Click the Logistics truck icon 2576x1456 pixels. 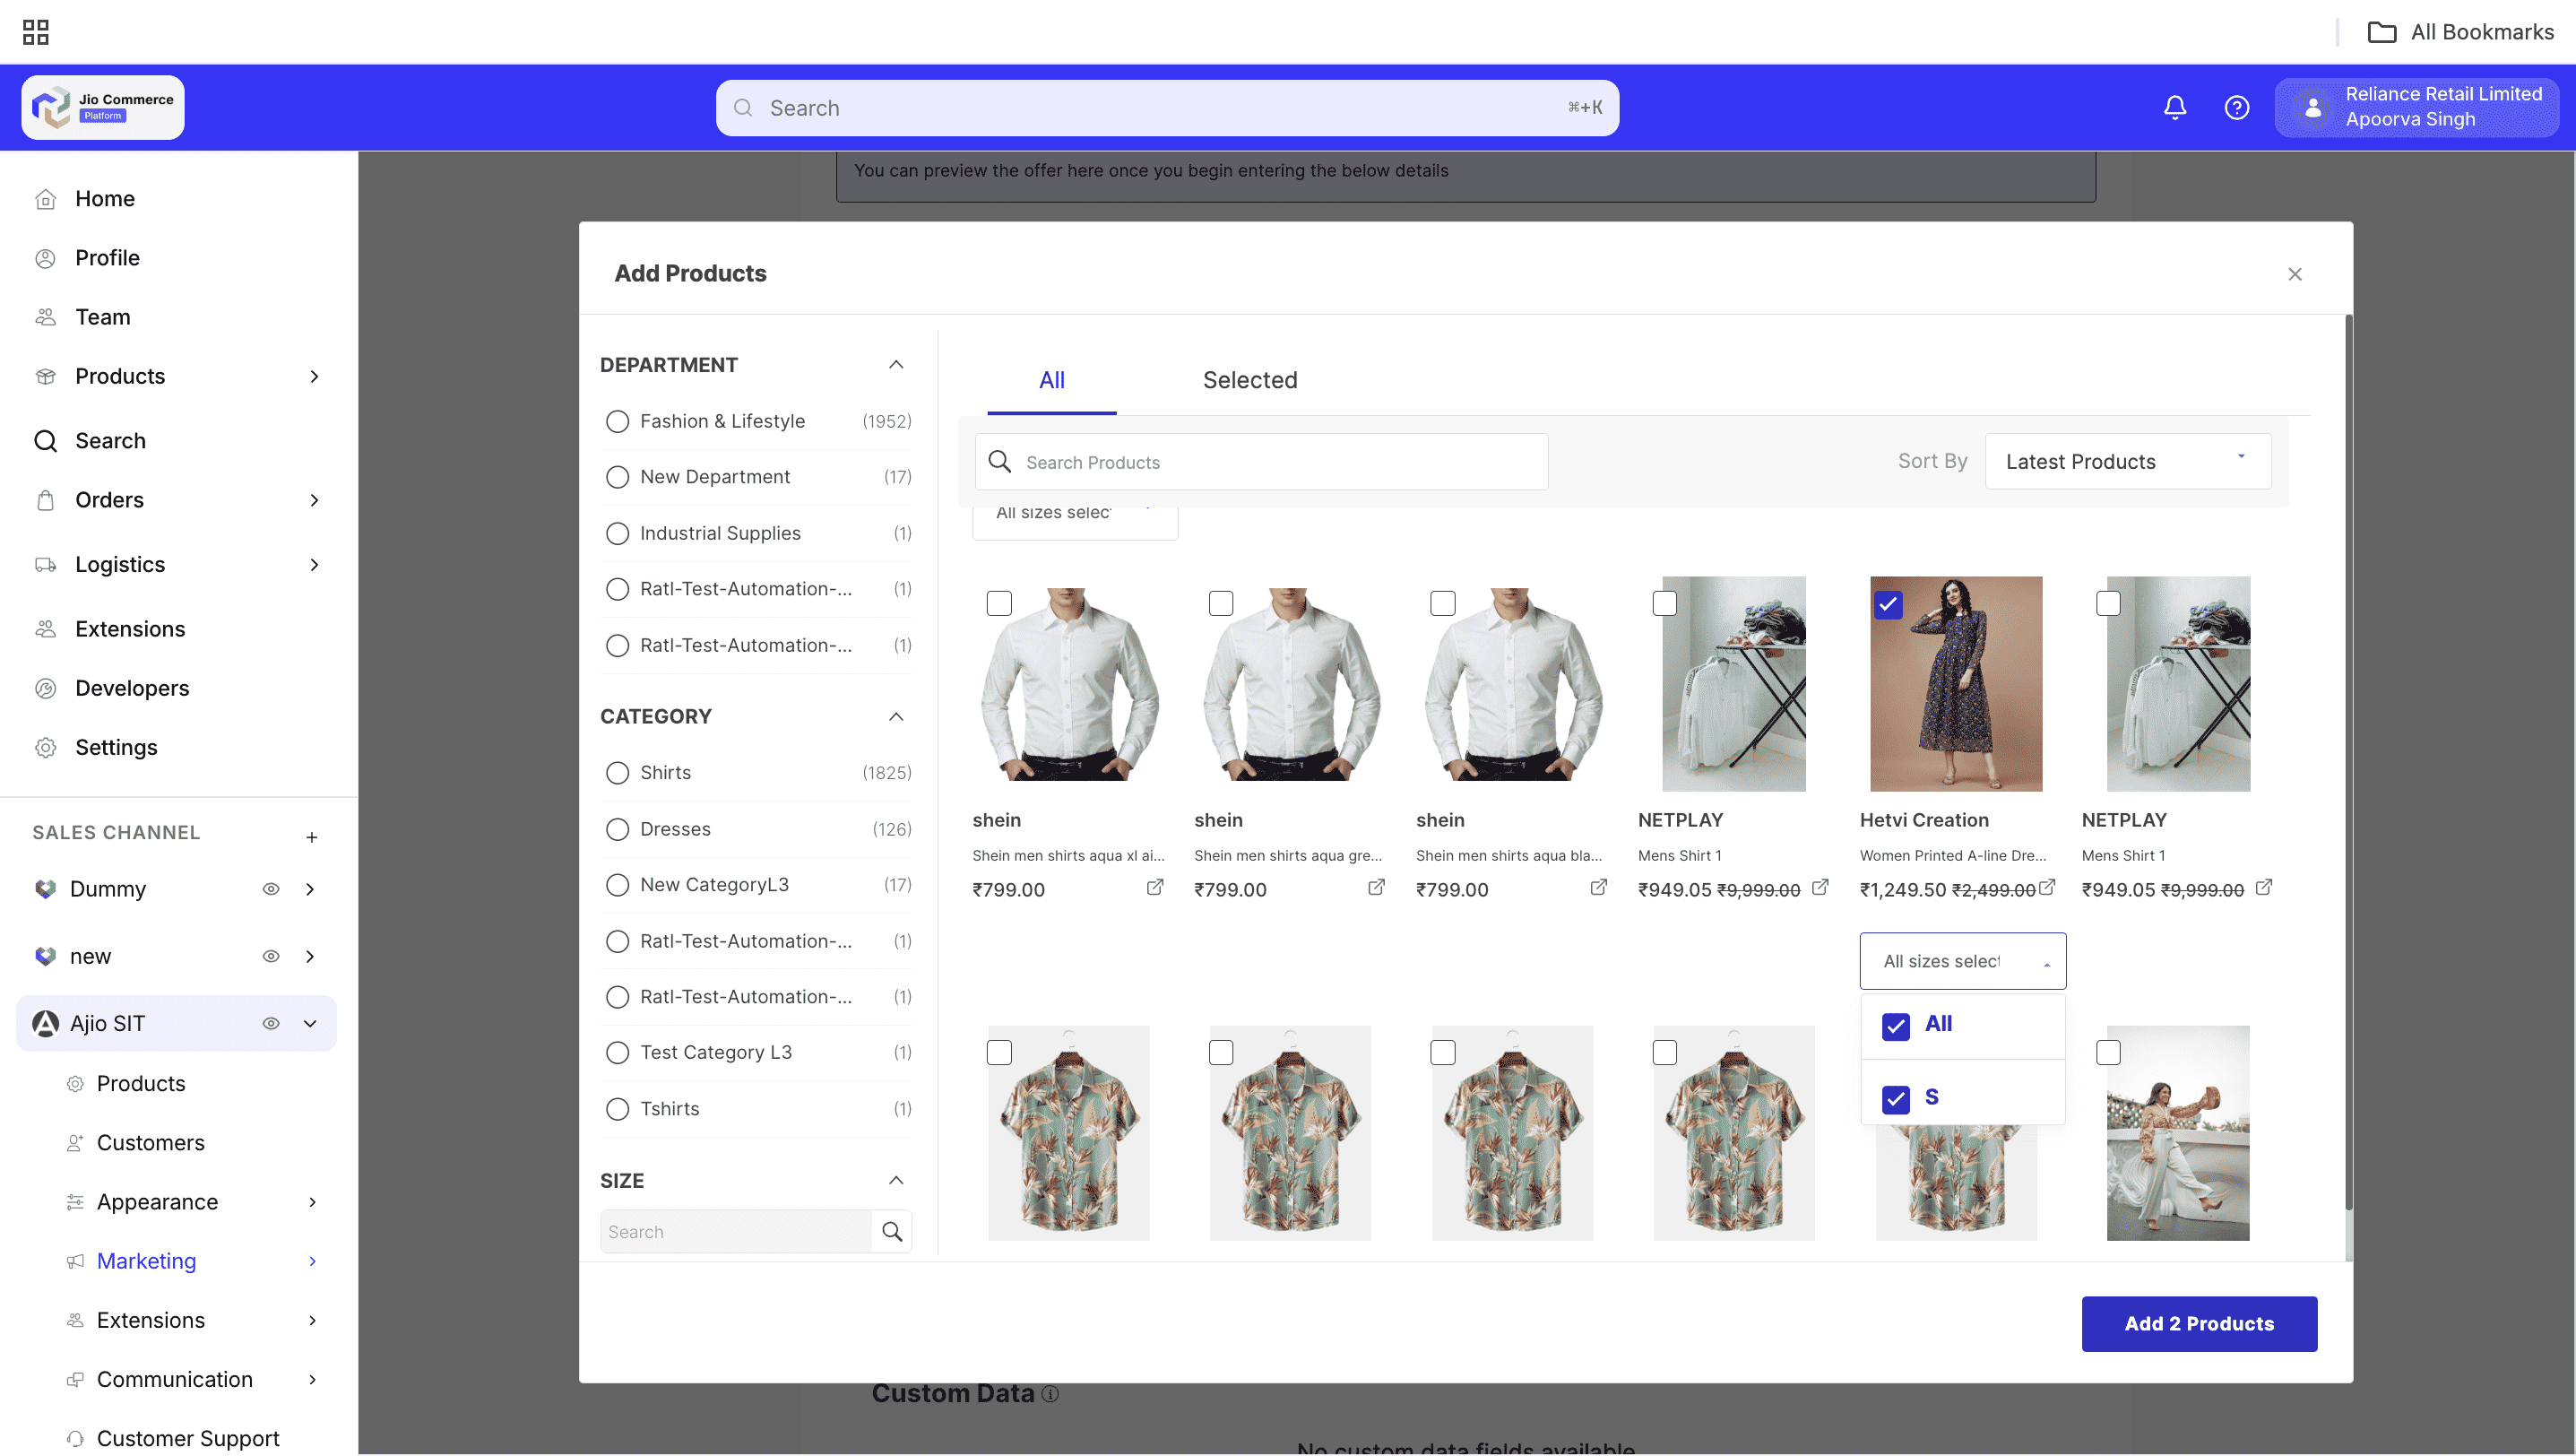(x=46, y=564)
